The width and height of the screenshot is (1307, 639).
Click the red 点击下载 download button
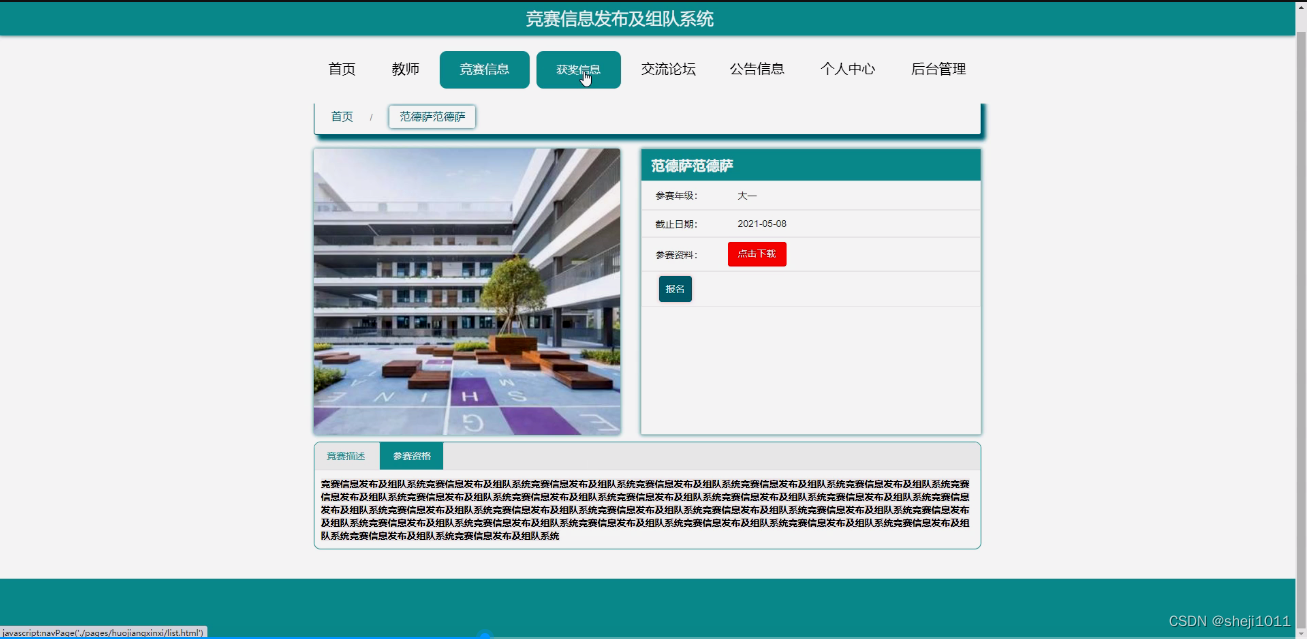tap(757, 254)
